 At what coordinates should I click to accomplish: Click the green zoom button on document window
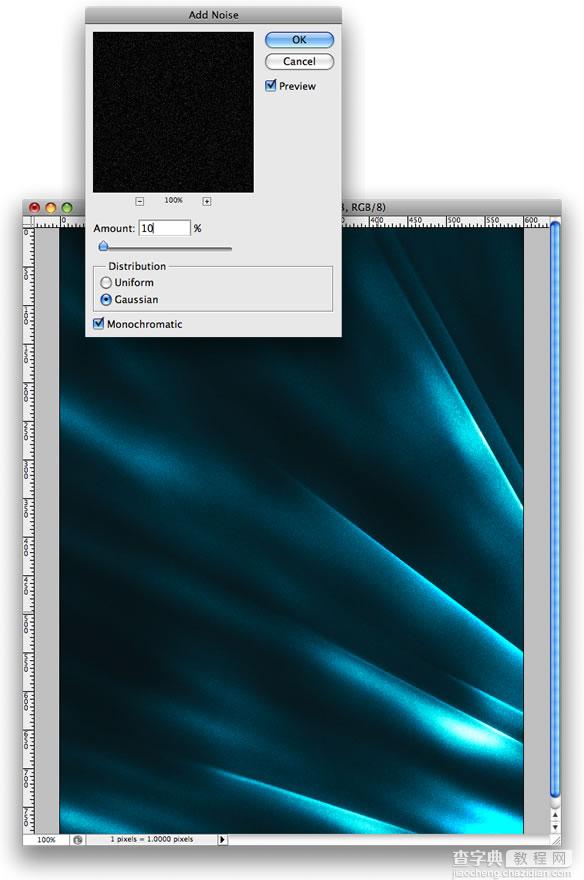(x=67, y=208)
